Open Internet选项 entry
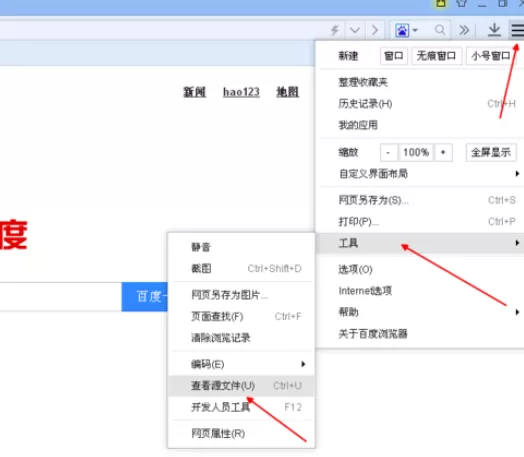 pyautogui.click(x=420, y=291)
